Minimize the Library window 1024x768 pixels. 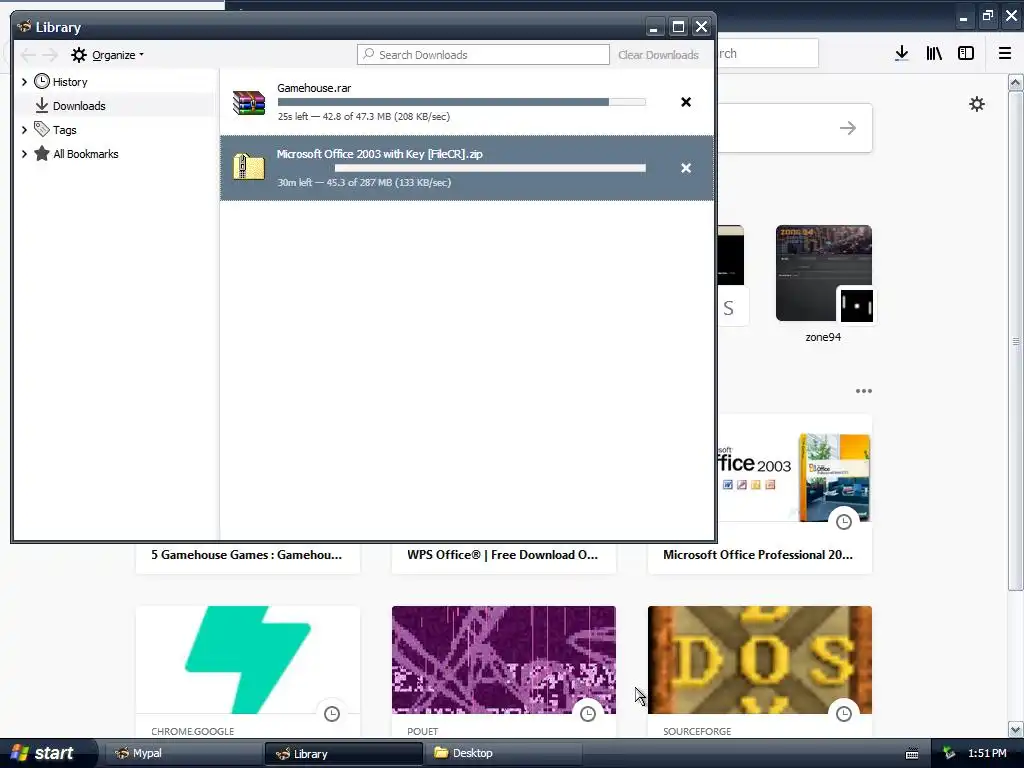[654, 27]
